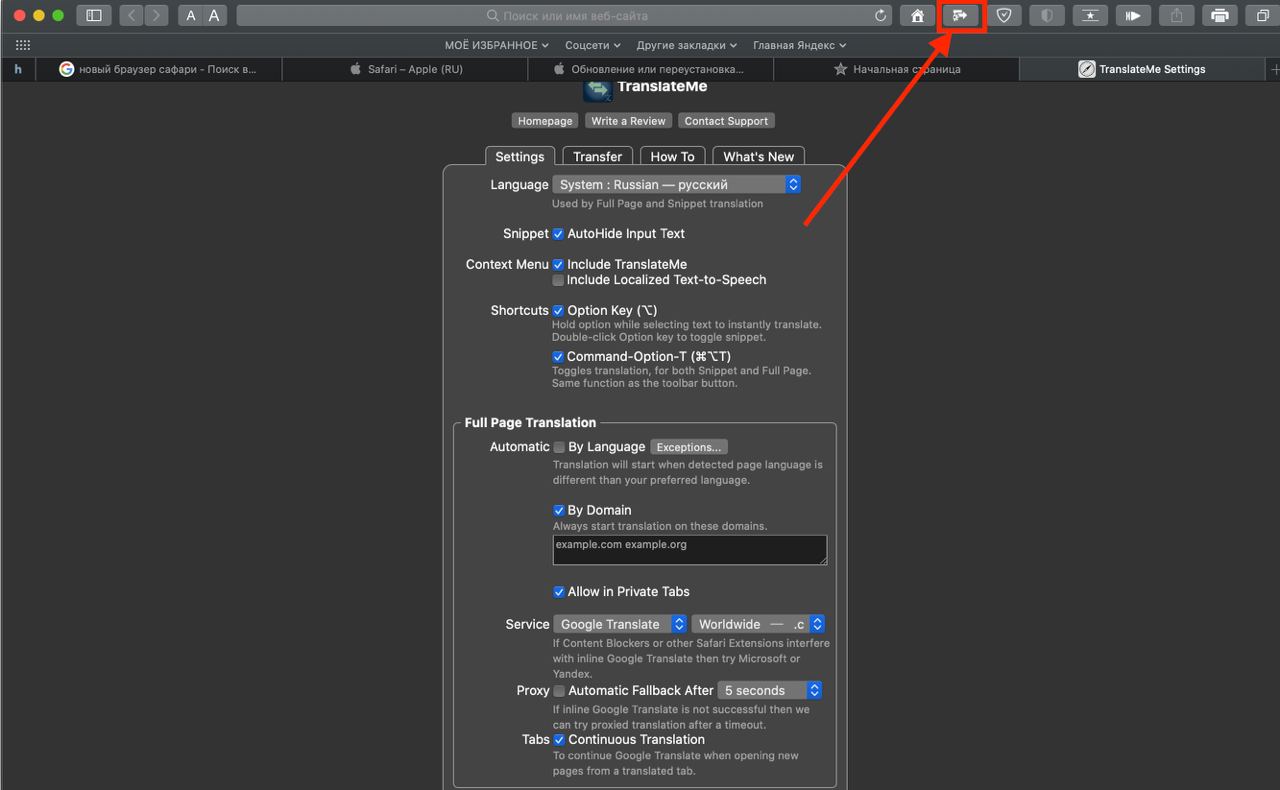Screen dimensions: 1280x790
Task: Enable Include Localized Text-to-Speech
Action: pyautogui.click(x=558, y=280)
